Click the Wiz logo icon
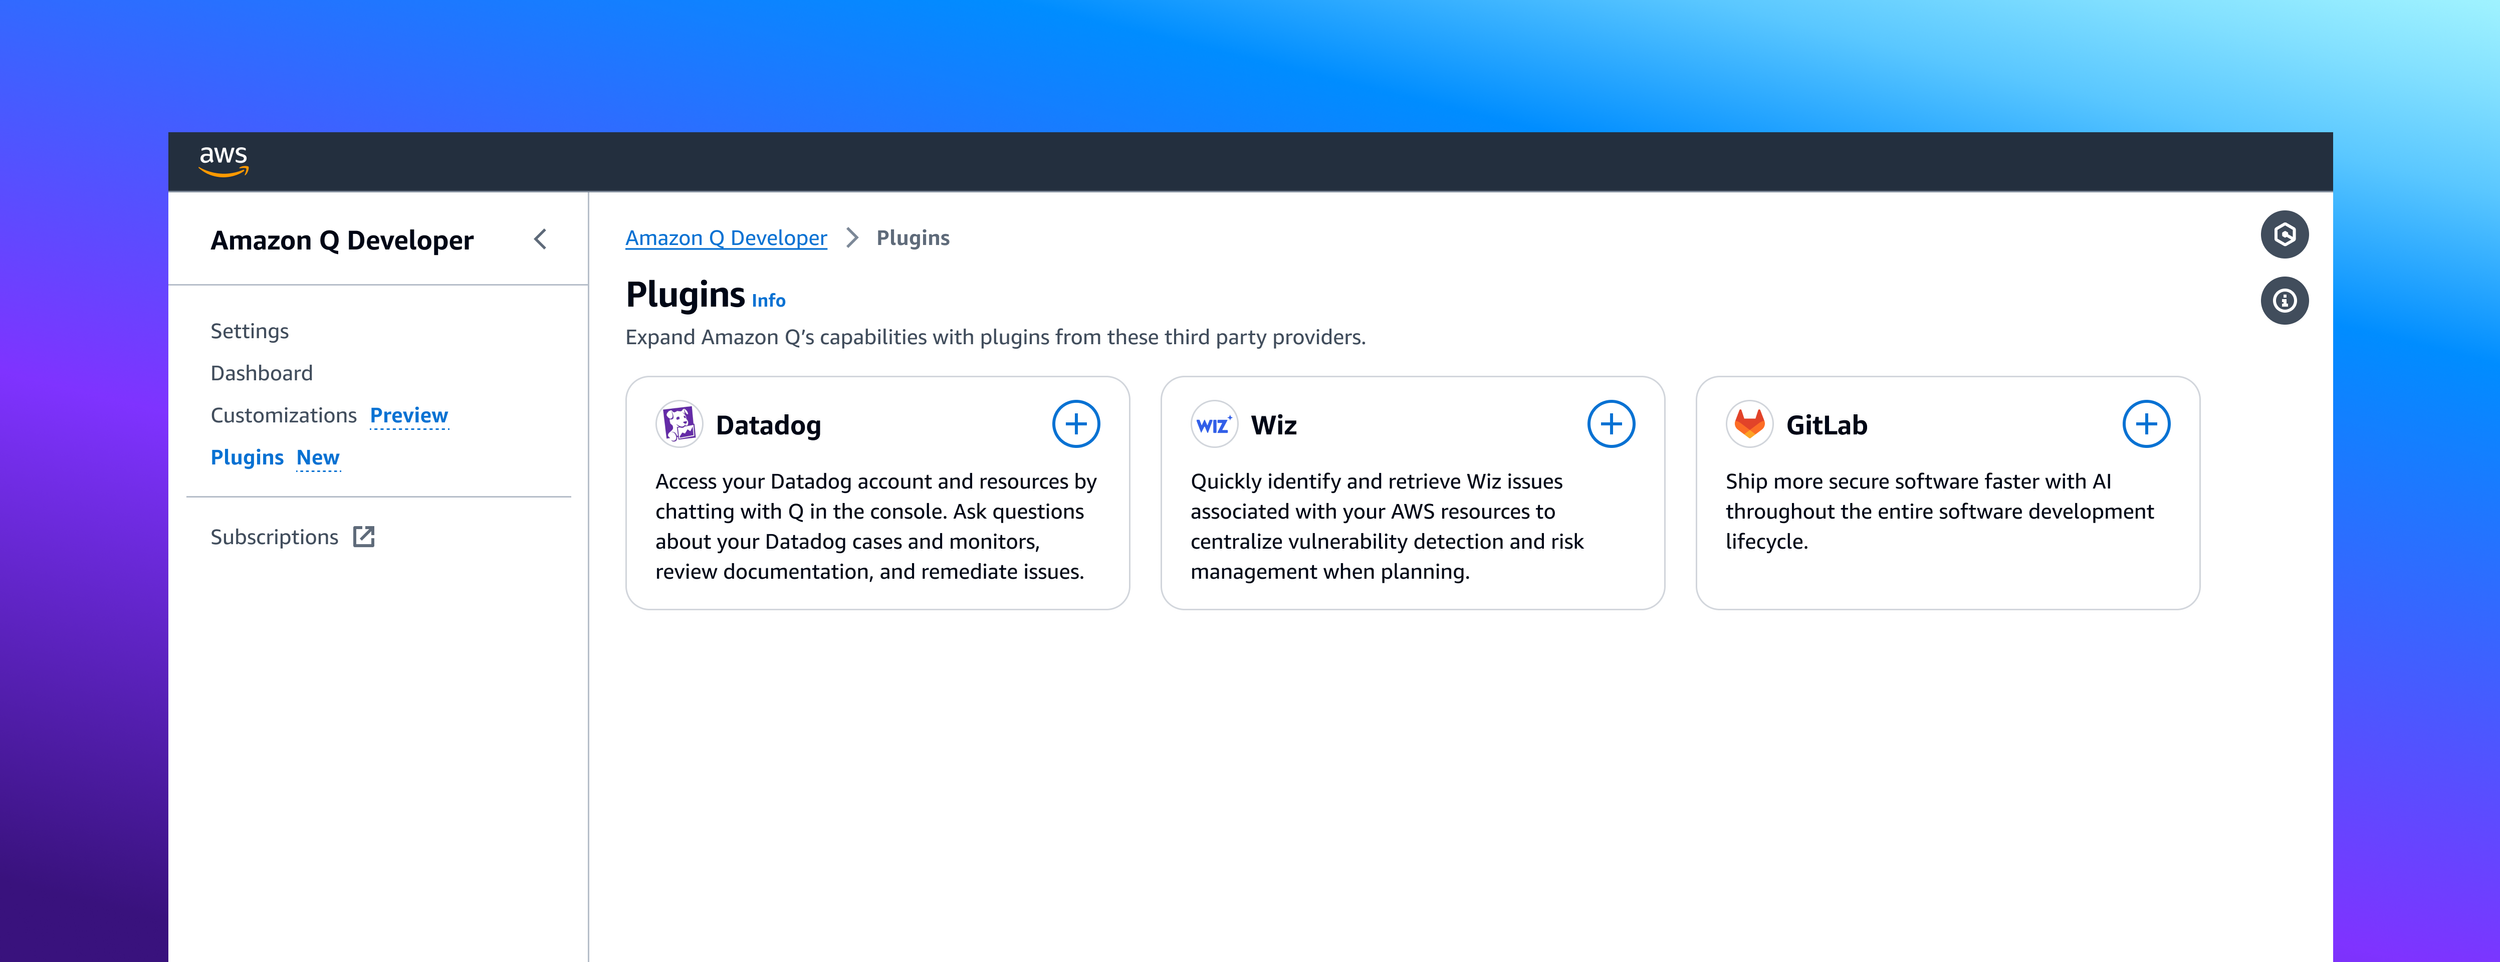 click(x=1214, y=424)
